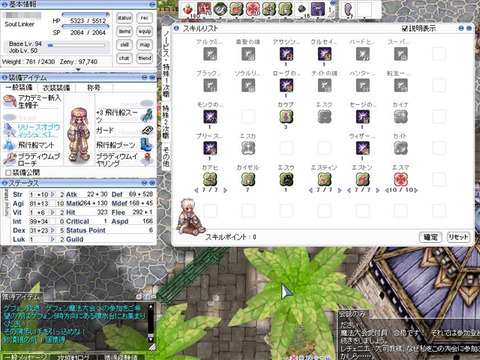
Task: Select the greyed アルケミ soul skill icon
Action: pos(210,54)
